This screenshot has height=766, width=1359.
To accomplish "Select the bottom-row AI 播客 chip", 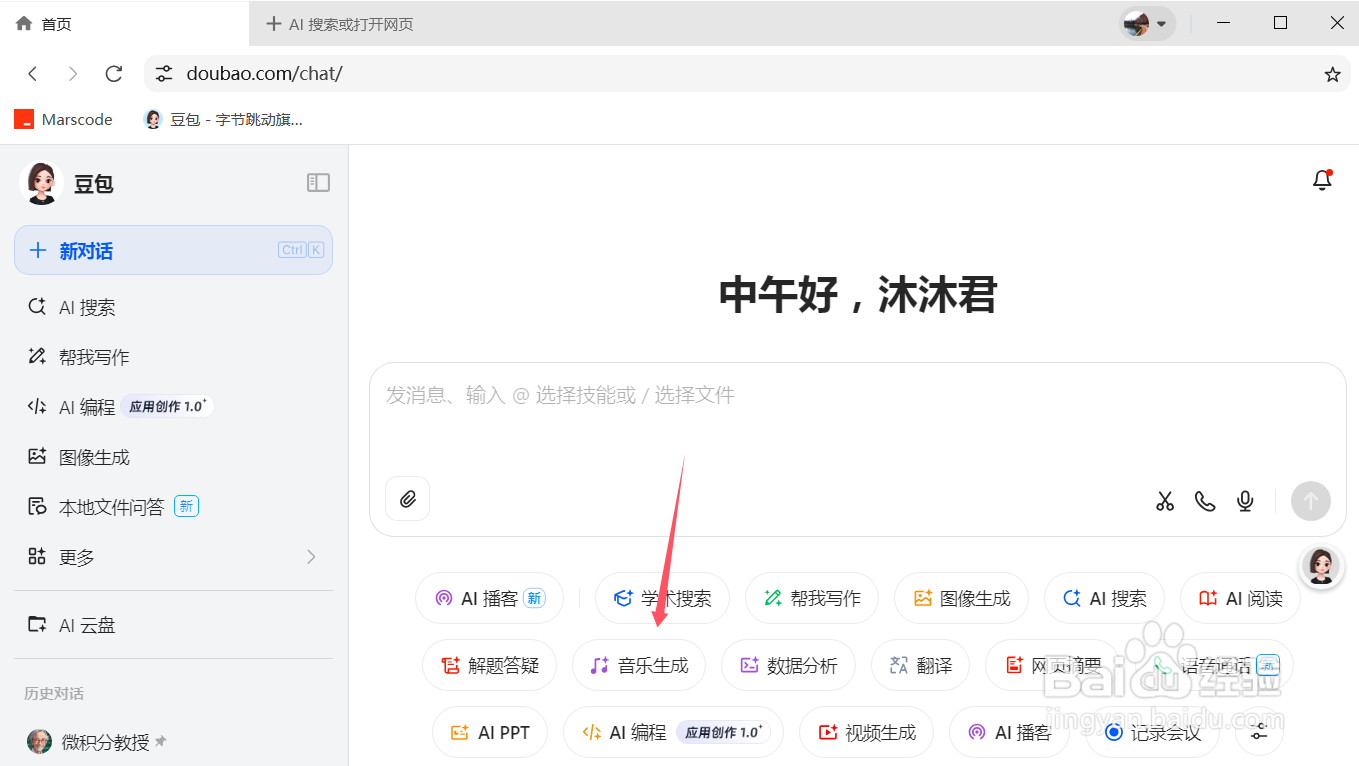I will point(1009,732).
